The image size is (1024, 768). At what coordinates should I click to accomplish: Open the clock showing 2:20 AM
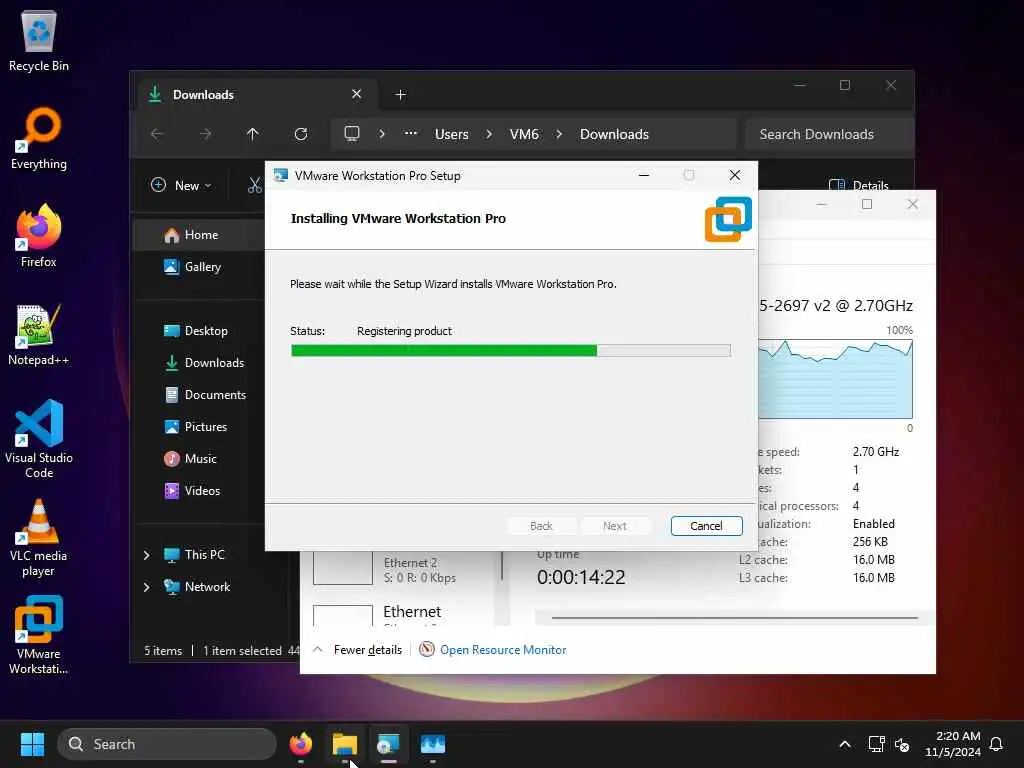[x=952, y=744]
